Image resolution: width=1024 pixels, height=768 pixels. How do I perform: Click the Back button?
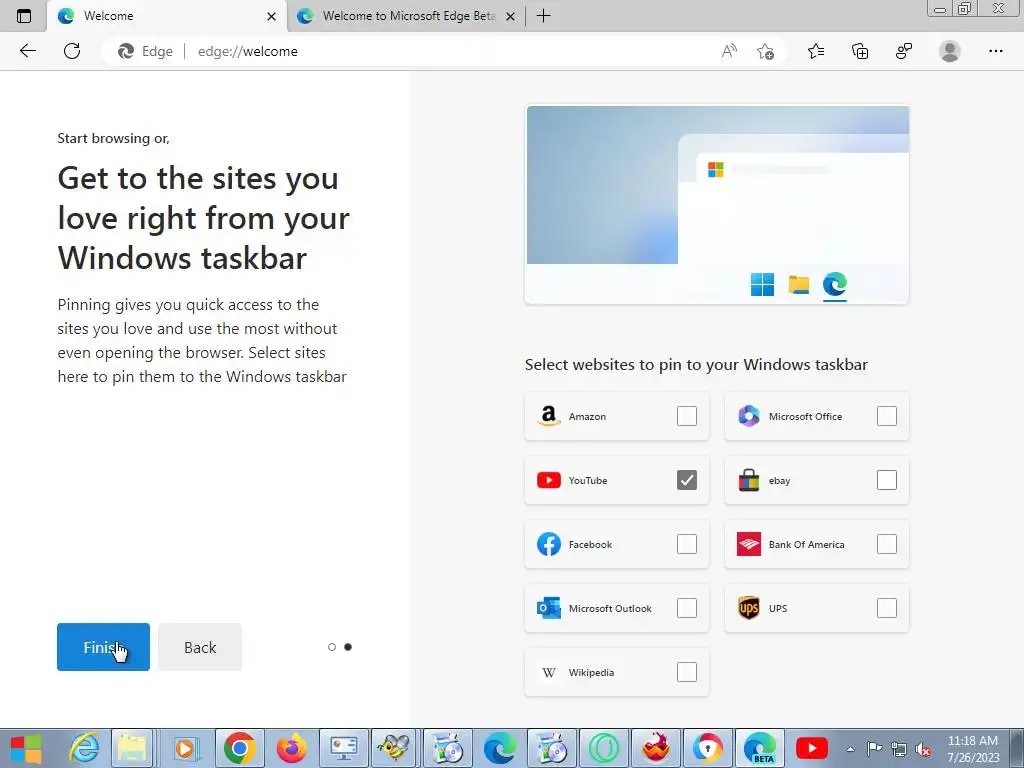200,647
